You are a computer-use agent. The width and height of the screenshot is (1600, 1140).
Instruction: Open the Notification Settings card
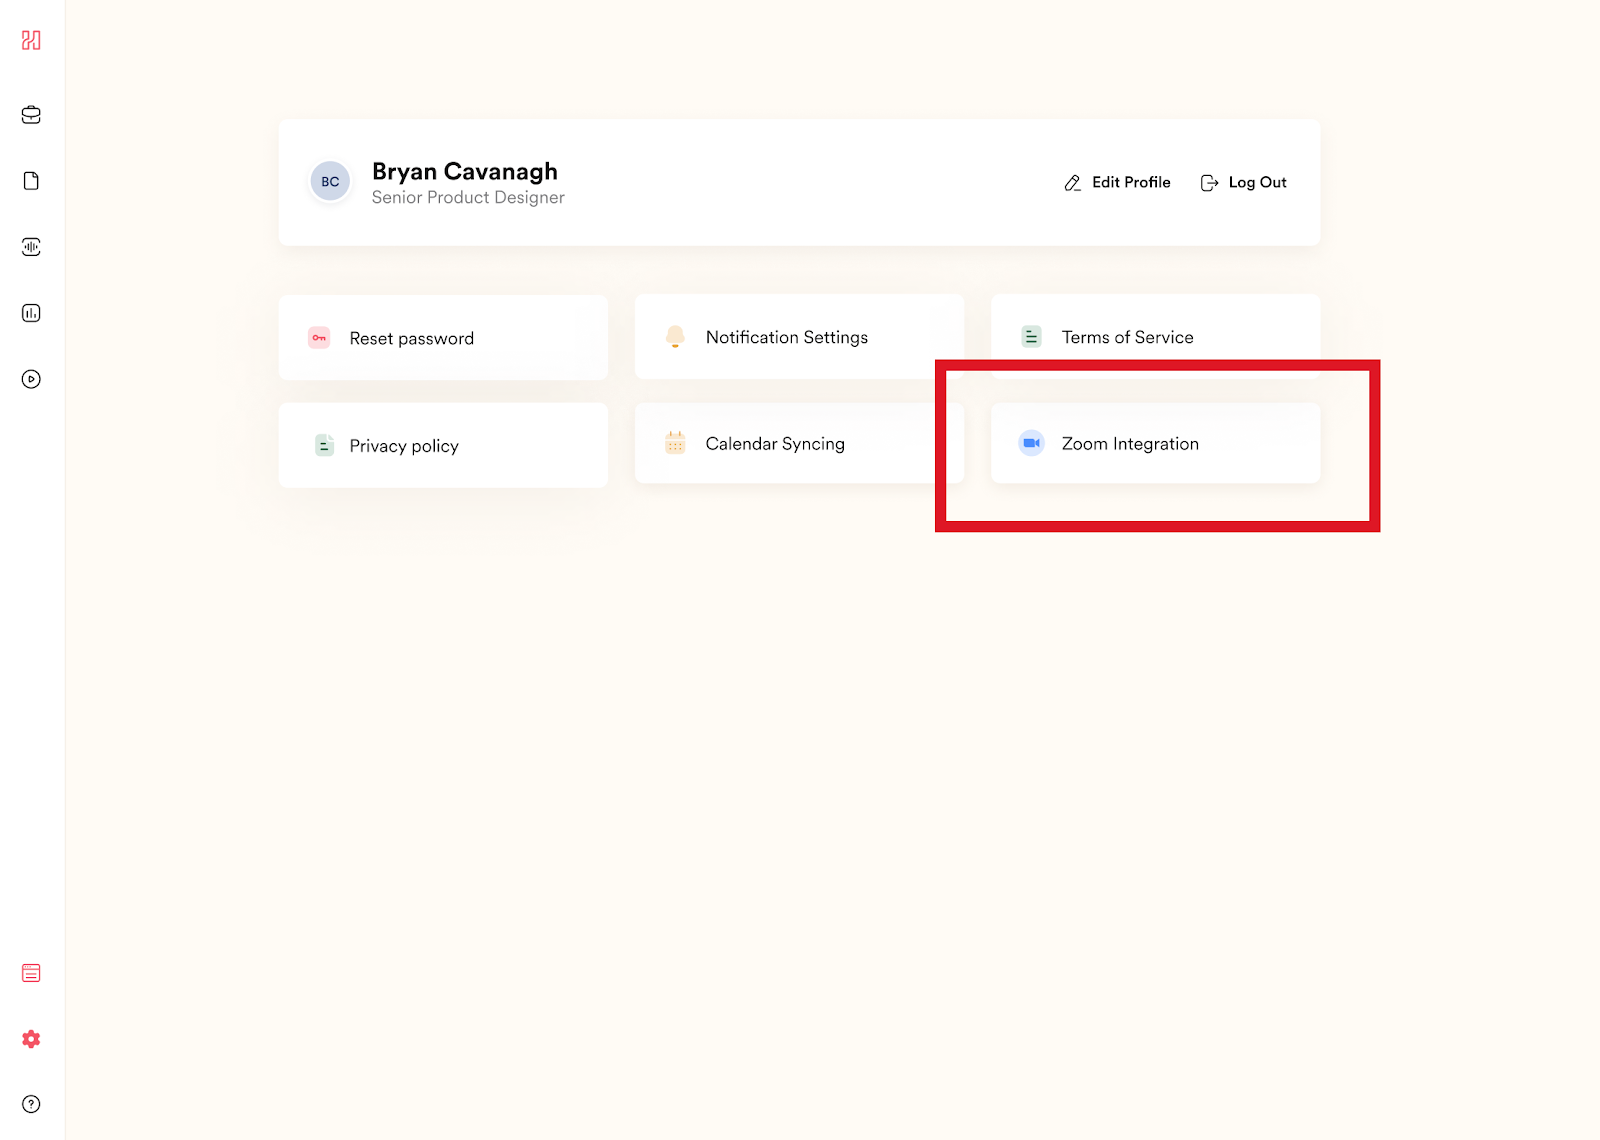point(799,337)
